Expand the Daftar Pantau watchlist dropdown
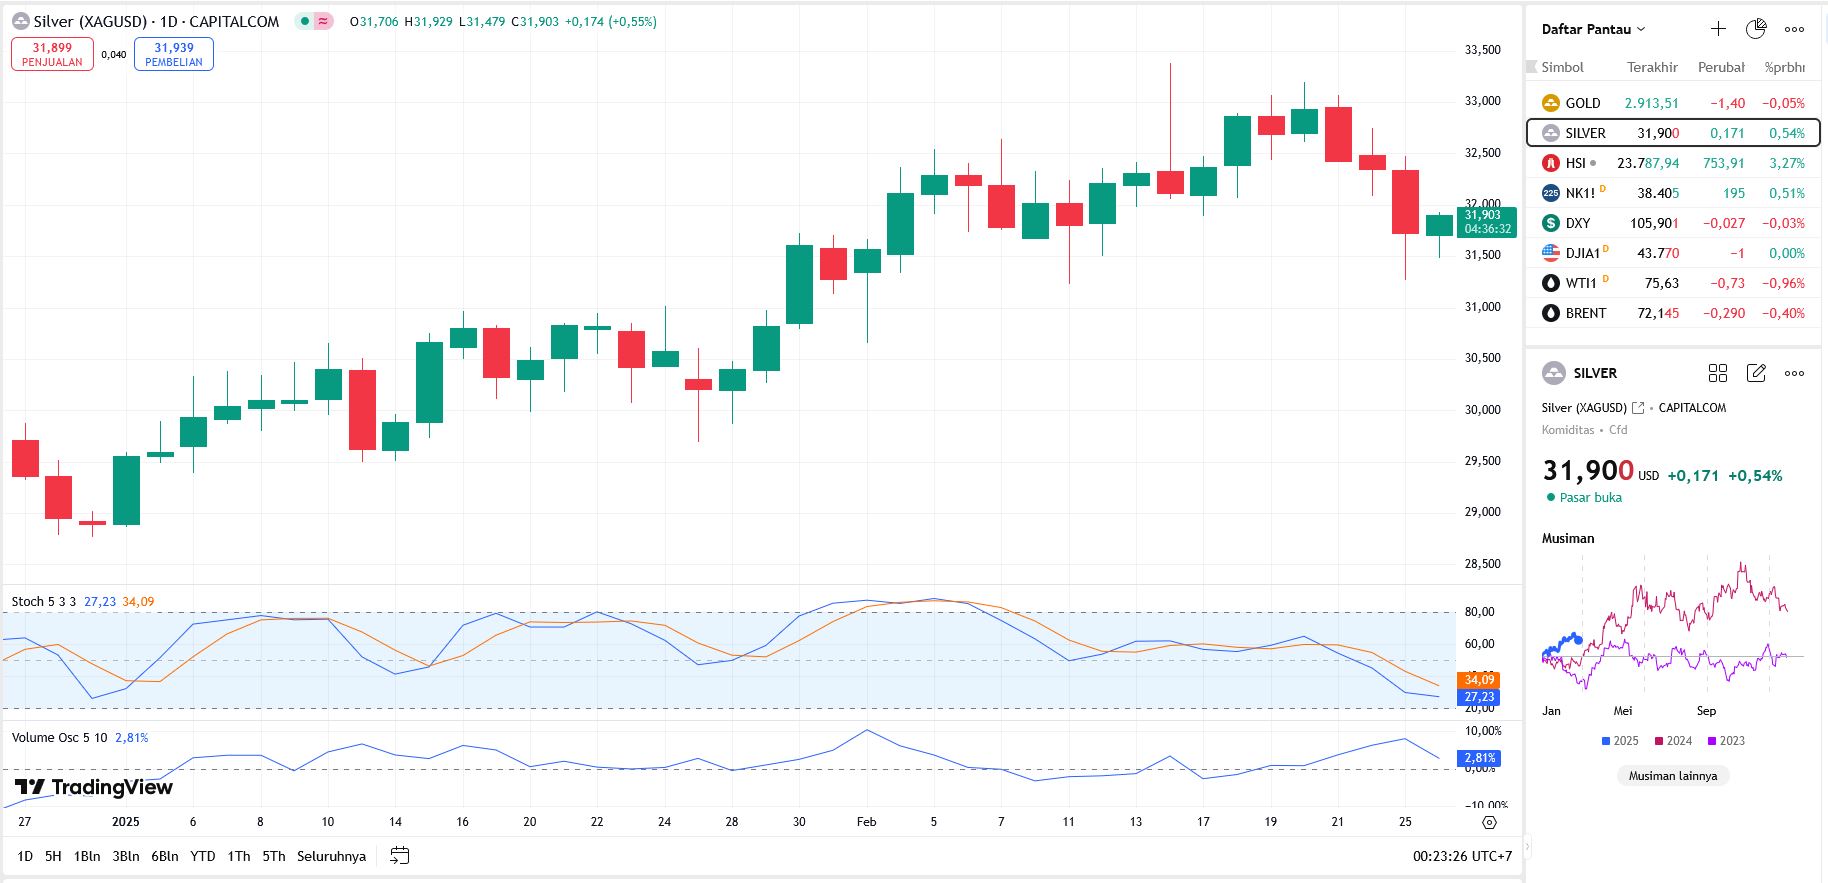 1593,29
